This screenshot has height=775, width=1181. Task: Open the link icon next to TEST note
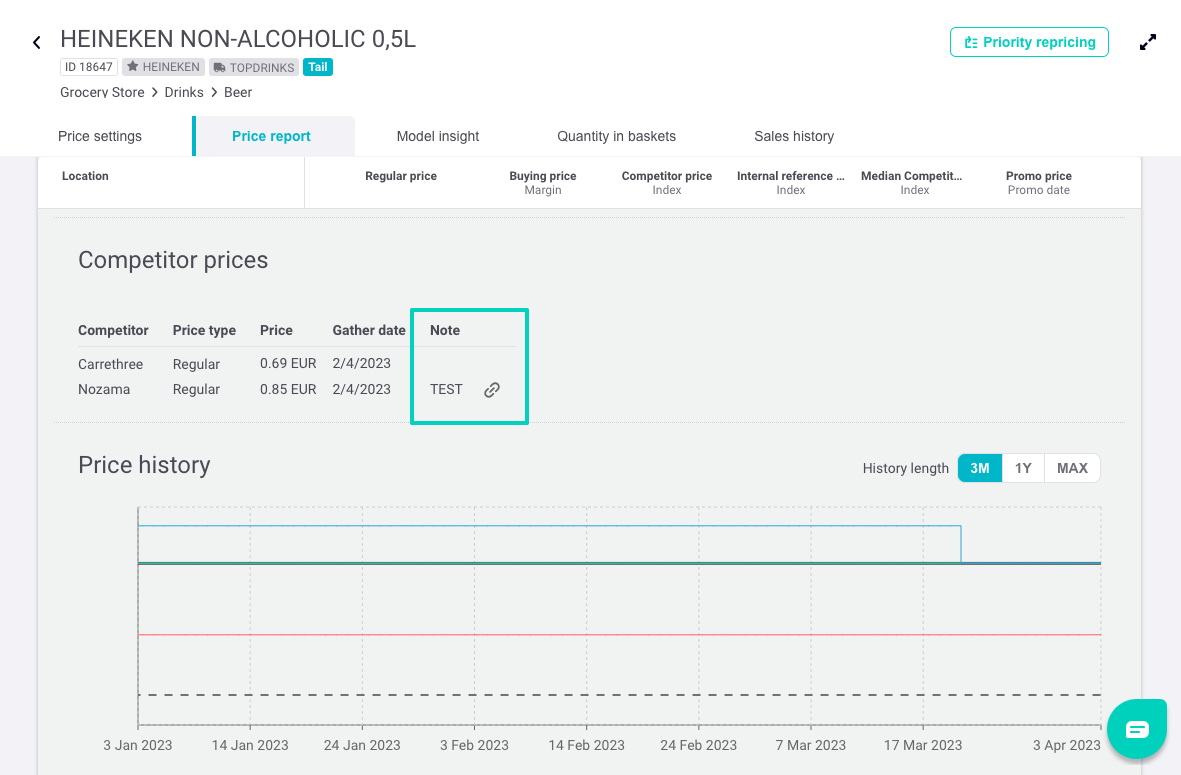coord(492,389)
